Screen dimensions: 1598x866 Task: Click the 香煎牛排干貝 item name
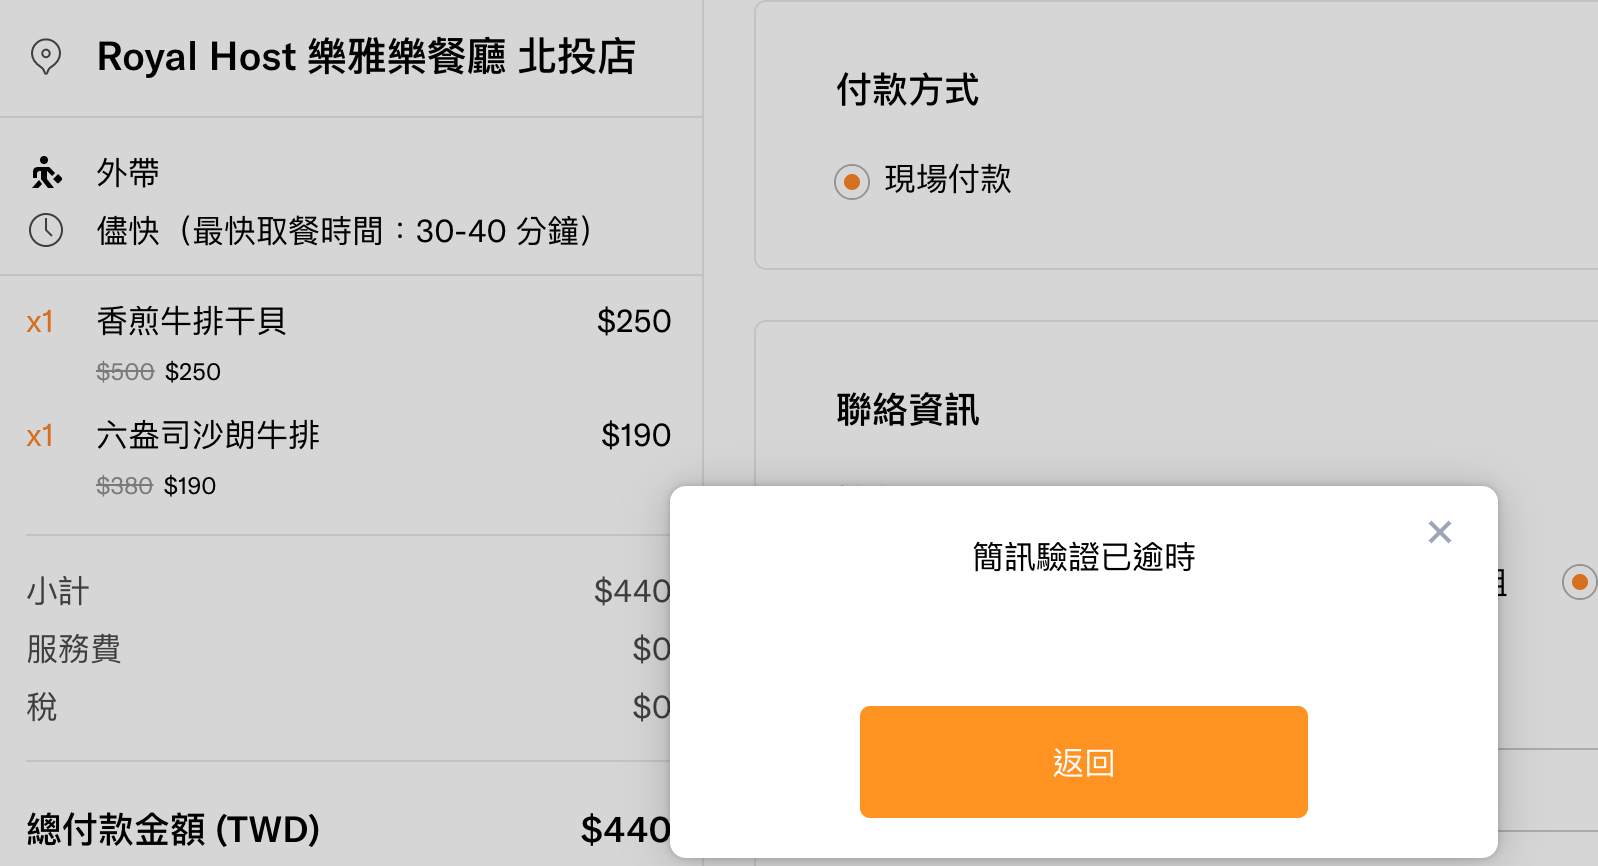point(192,321)
